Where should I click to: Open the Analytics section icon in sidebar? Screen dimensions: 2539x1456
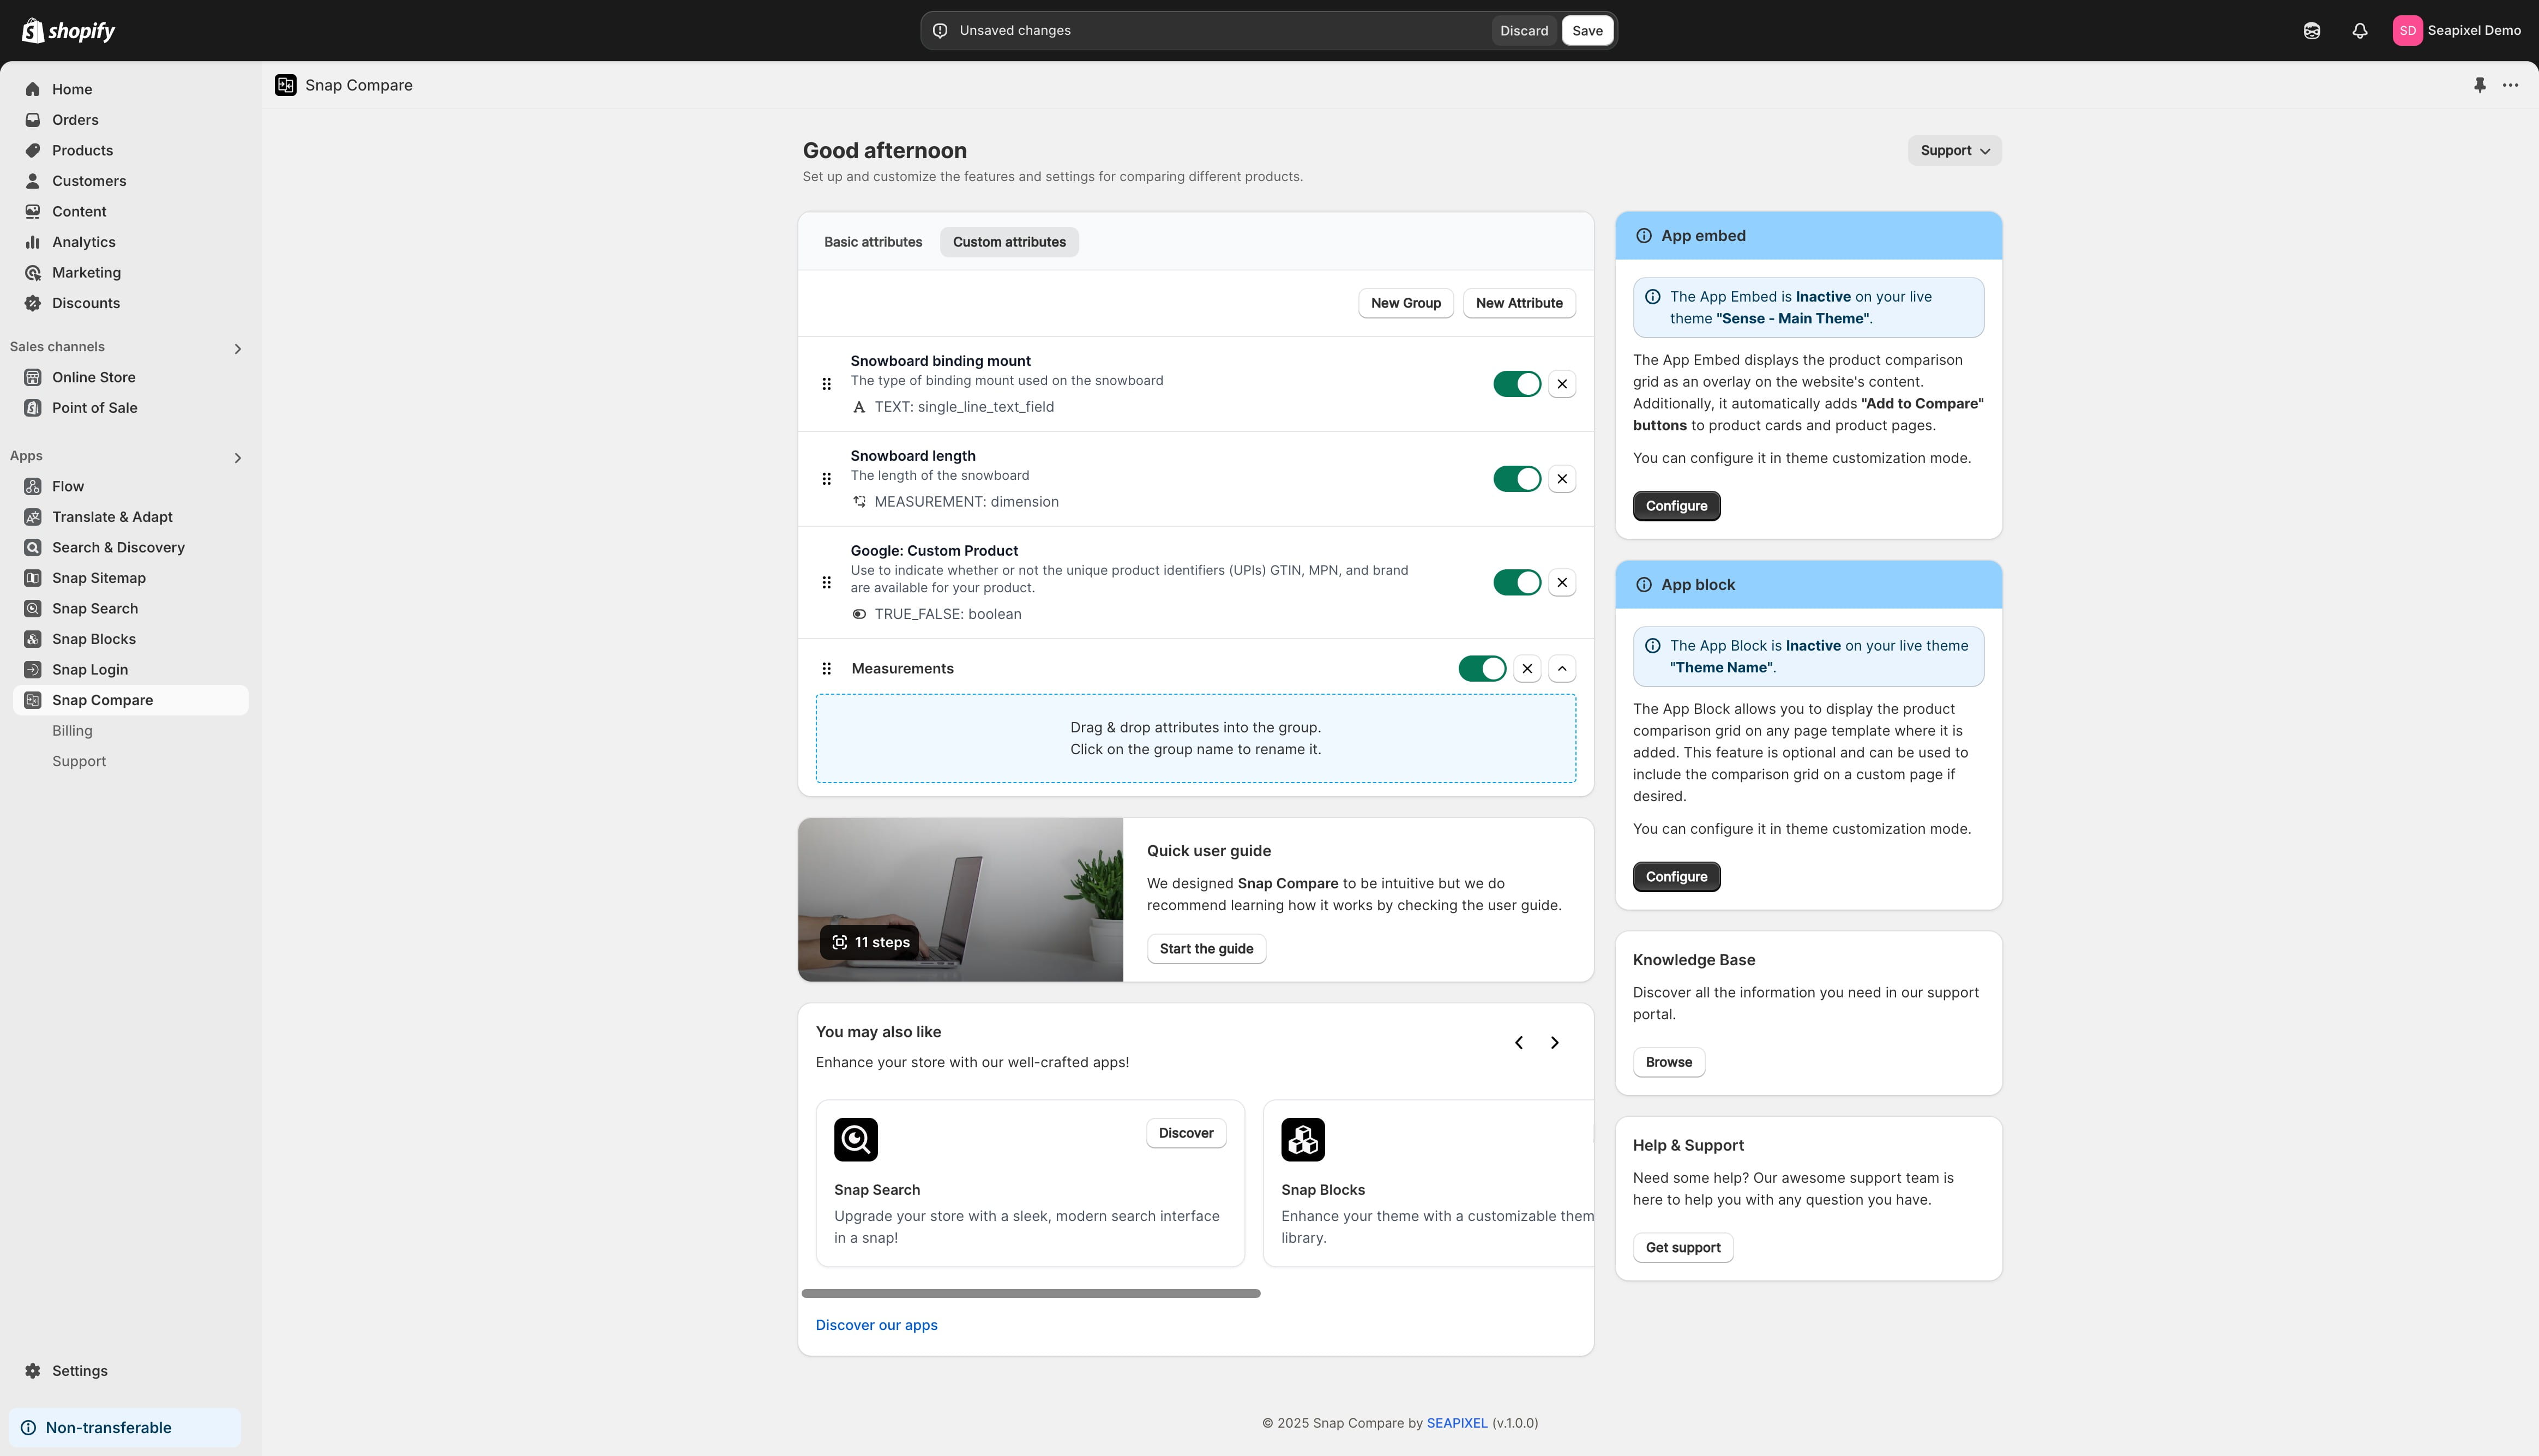point(33,242)
